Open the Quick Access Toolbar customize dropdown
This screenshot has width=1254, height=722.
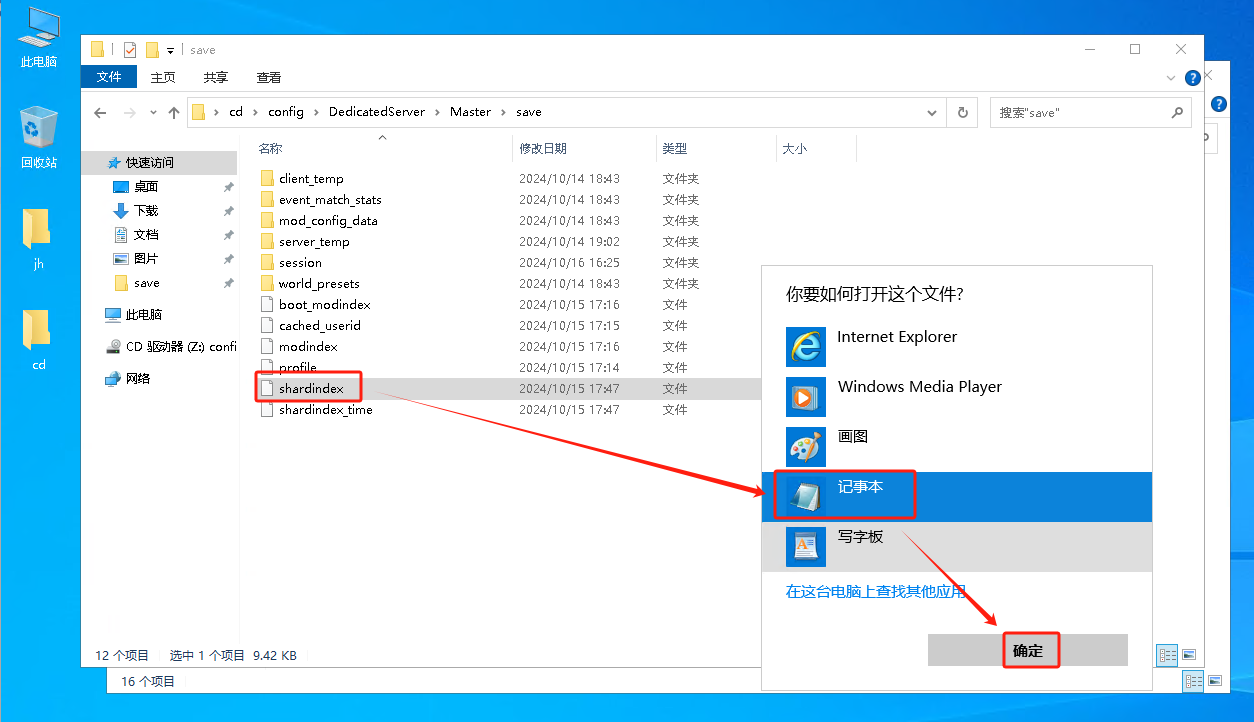171,50
